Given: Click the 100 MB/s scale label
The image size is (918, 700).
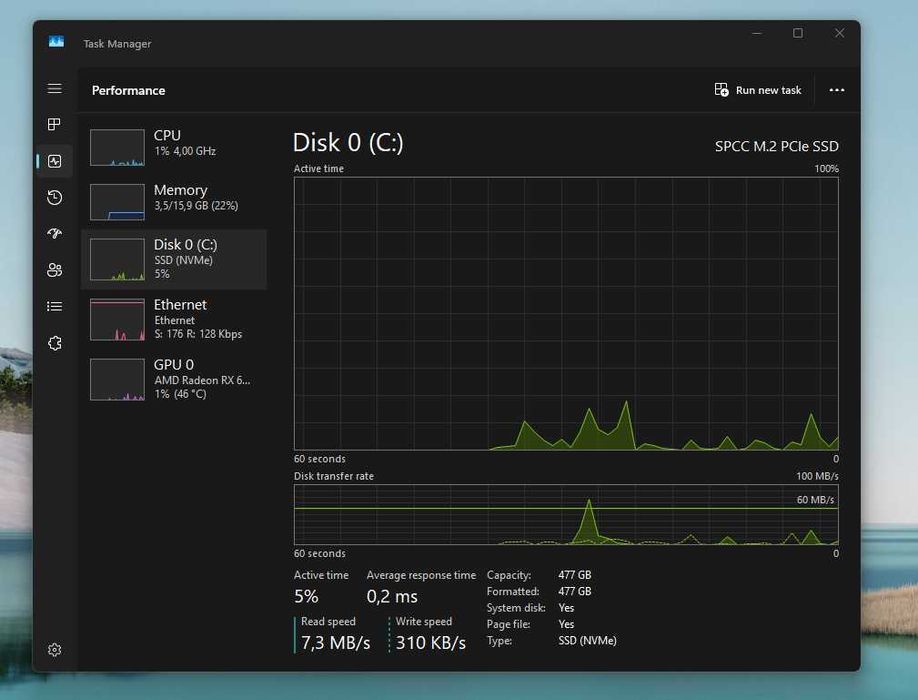Looking at the screenshot, I should (x=817, y=476).
